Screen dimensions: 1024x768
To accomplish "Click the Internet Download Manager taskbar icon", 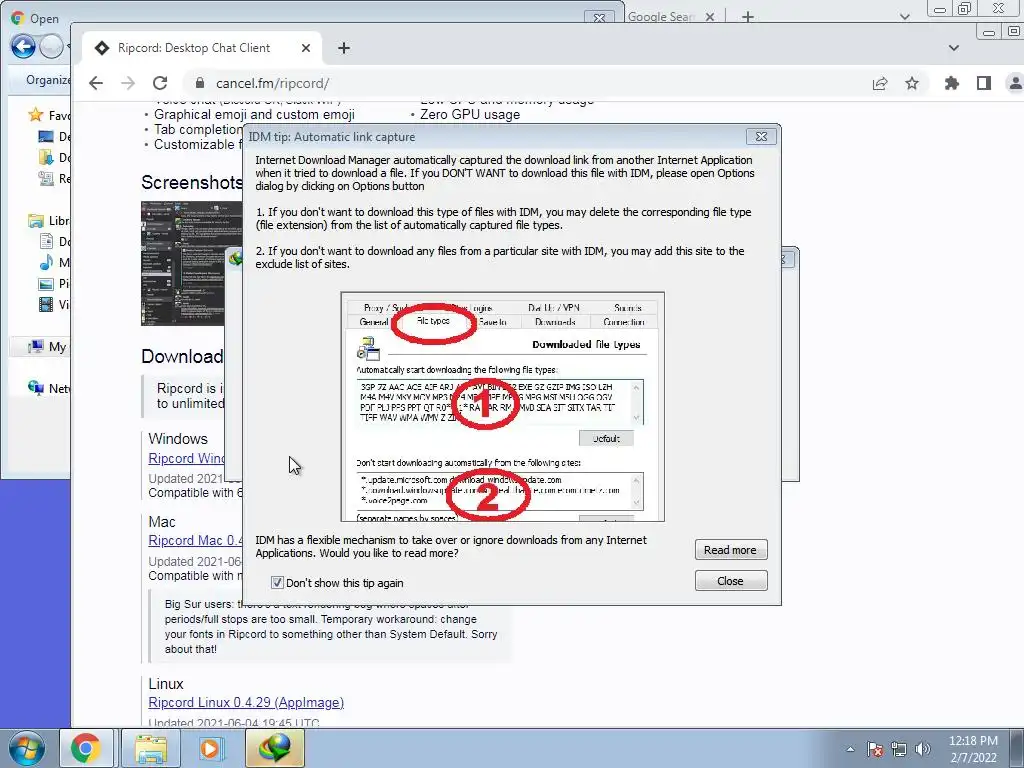I will pos(274,748).
